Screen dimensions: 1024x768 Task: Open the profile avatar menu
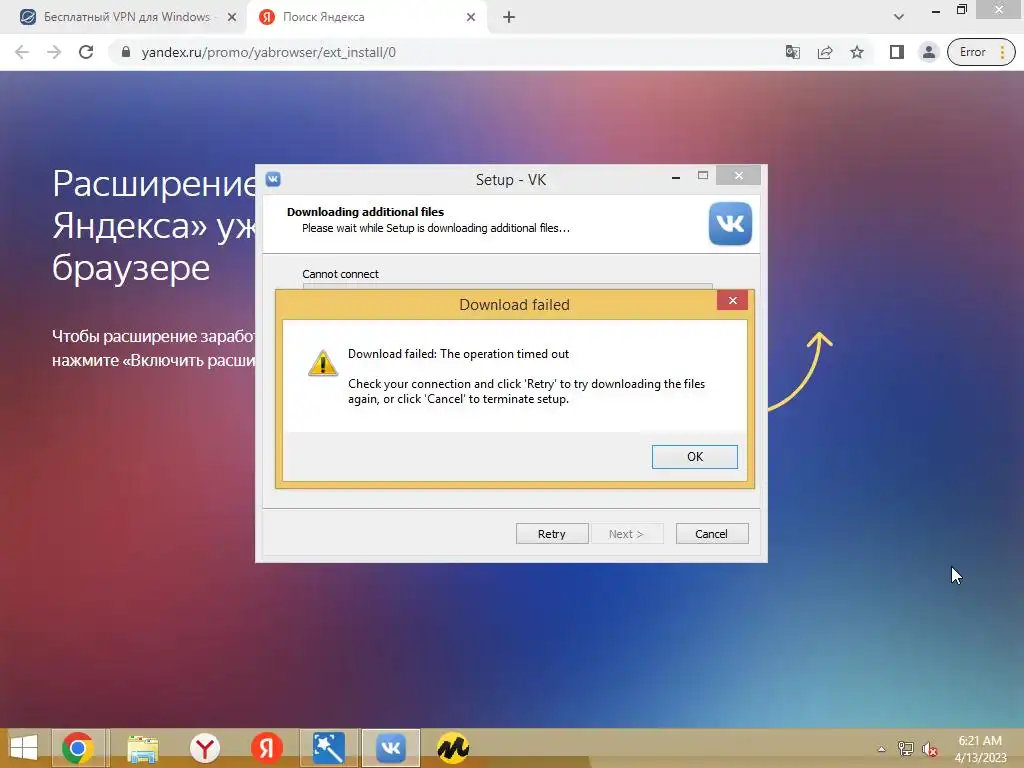[928, 52]
